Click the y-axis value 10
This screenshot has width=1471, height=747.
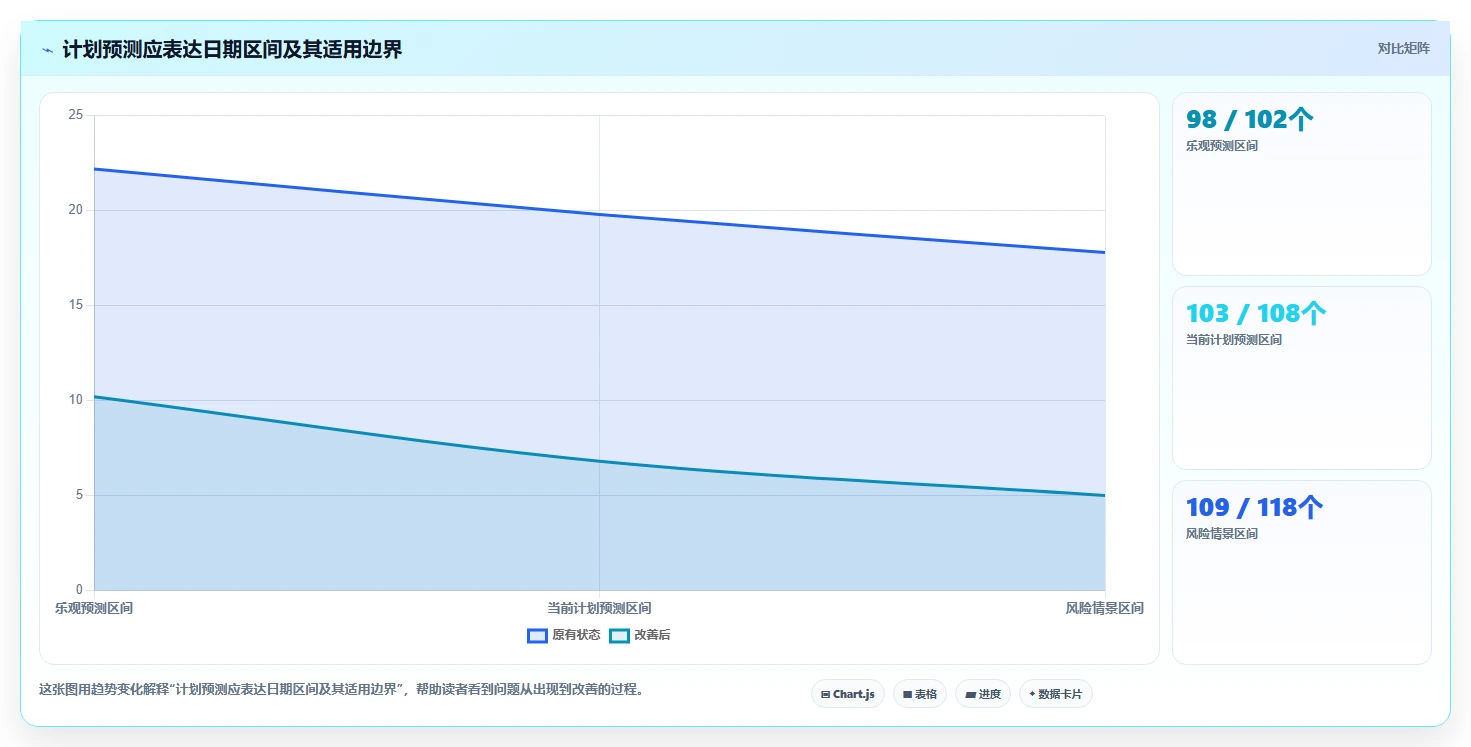coord(75,400)
